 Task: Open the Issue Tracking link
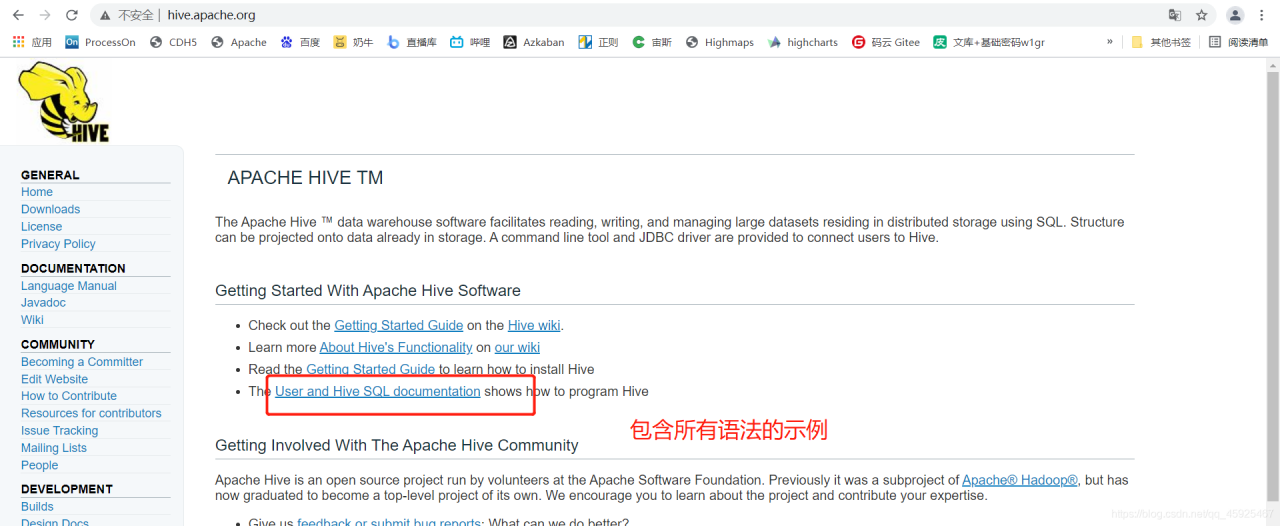pyautogui.click(x=59, y=431)
